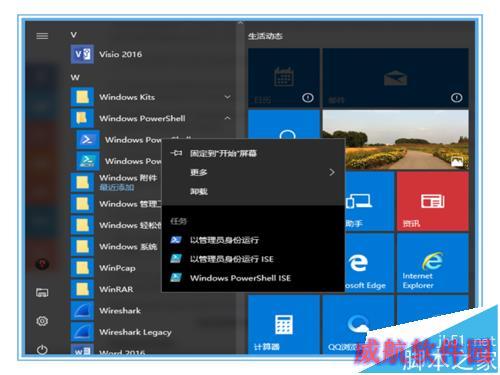
Task: Click the Windows PowerShell folder label
Action: 142,118
